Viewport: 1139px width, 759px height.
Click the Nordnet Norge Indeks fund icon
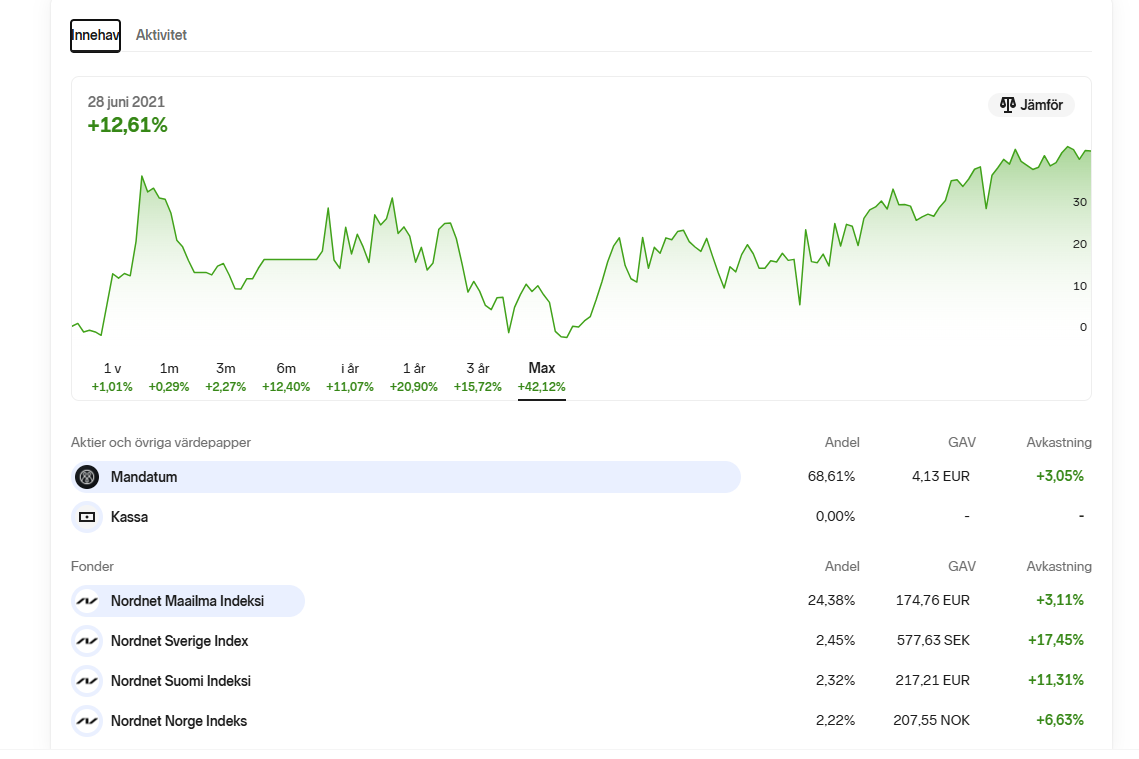(87, 721)
